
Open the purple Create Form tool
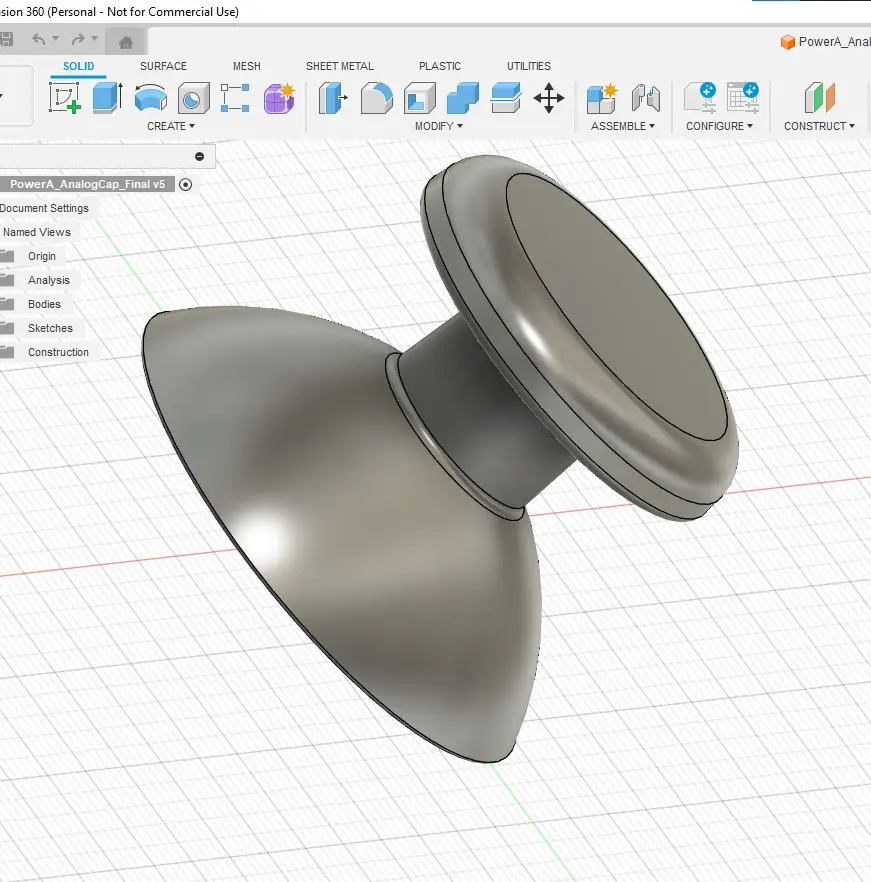(x=278, y=98)
